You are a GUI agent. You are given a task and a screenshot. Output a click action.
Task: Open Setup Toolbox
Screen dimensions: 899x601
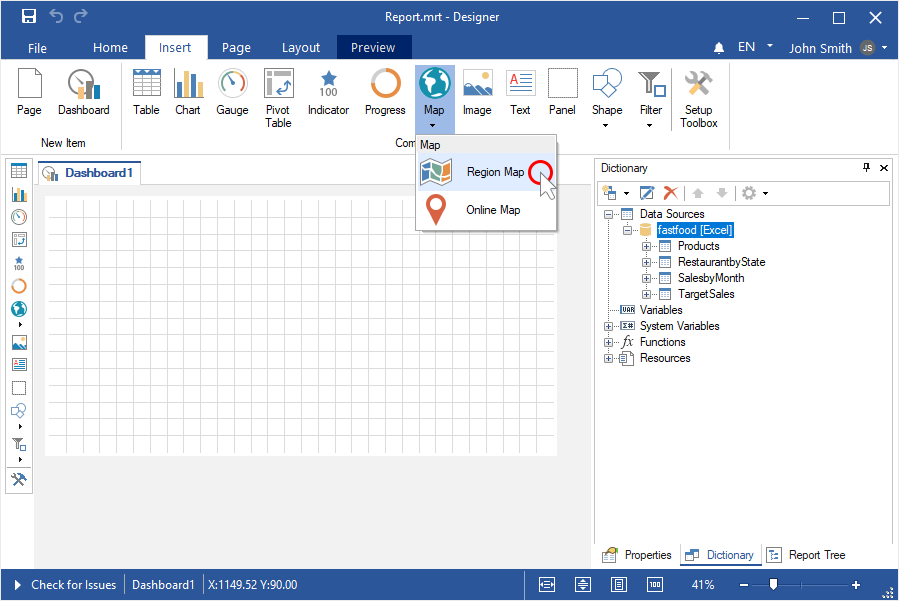pos(698,98)
